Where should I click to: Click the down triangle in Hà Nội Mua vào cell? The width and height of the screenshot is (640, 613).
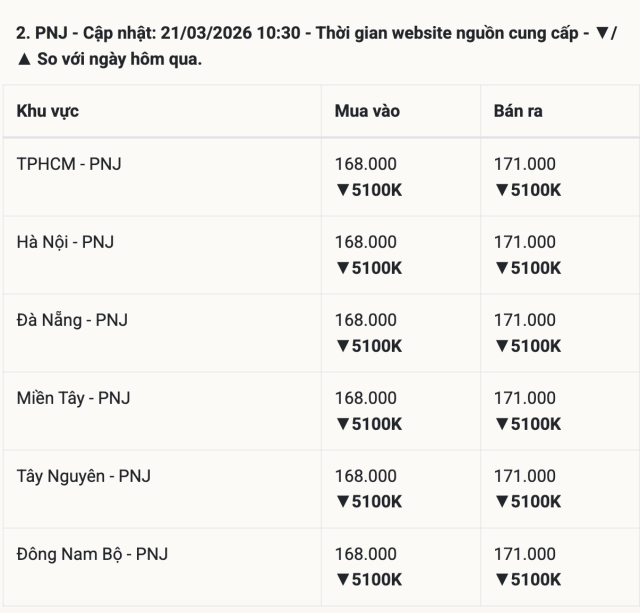[342, 268]
